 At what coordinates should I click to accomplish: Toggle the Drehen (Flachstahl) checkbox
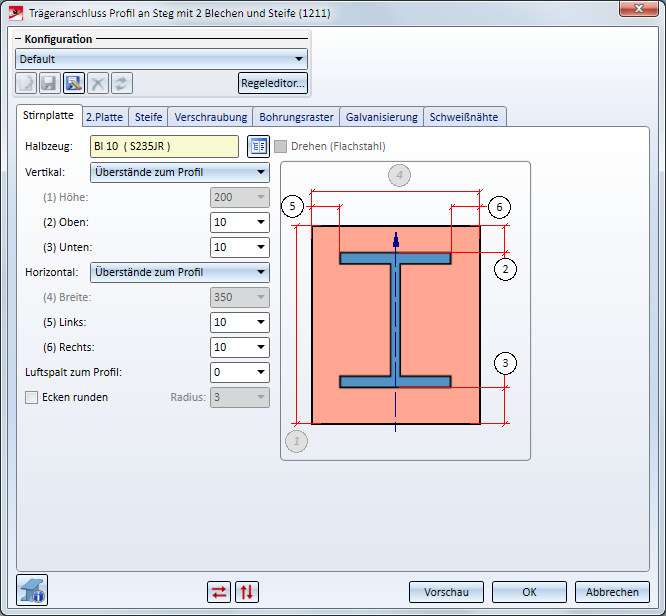pos(282,146)
